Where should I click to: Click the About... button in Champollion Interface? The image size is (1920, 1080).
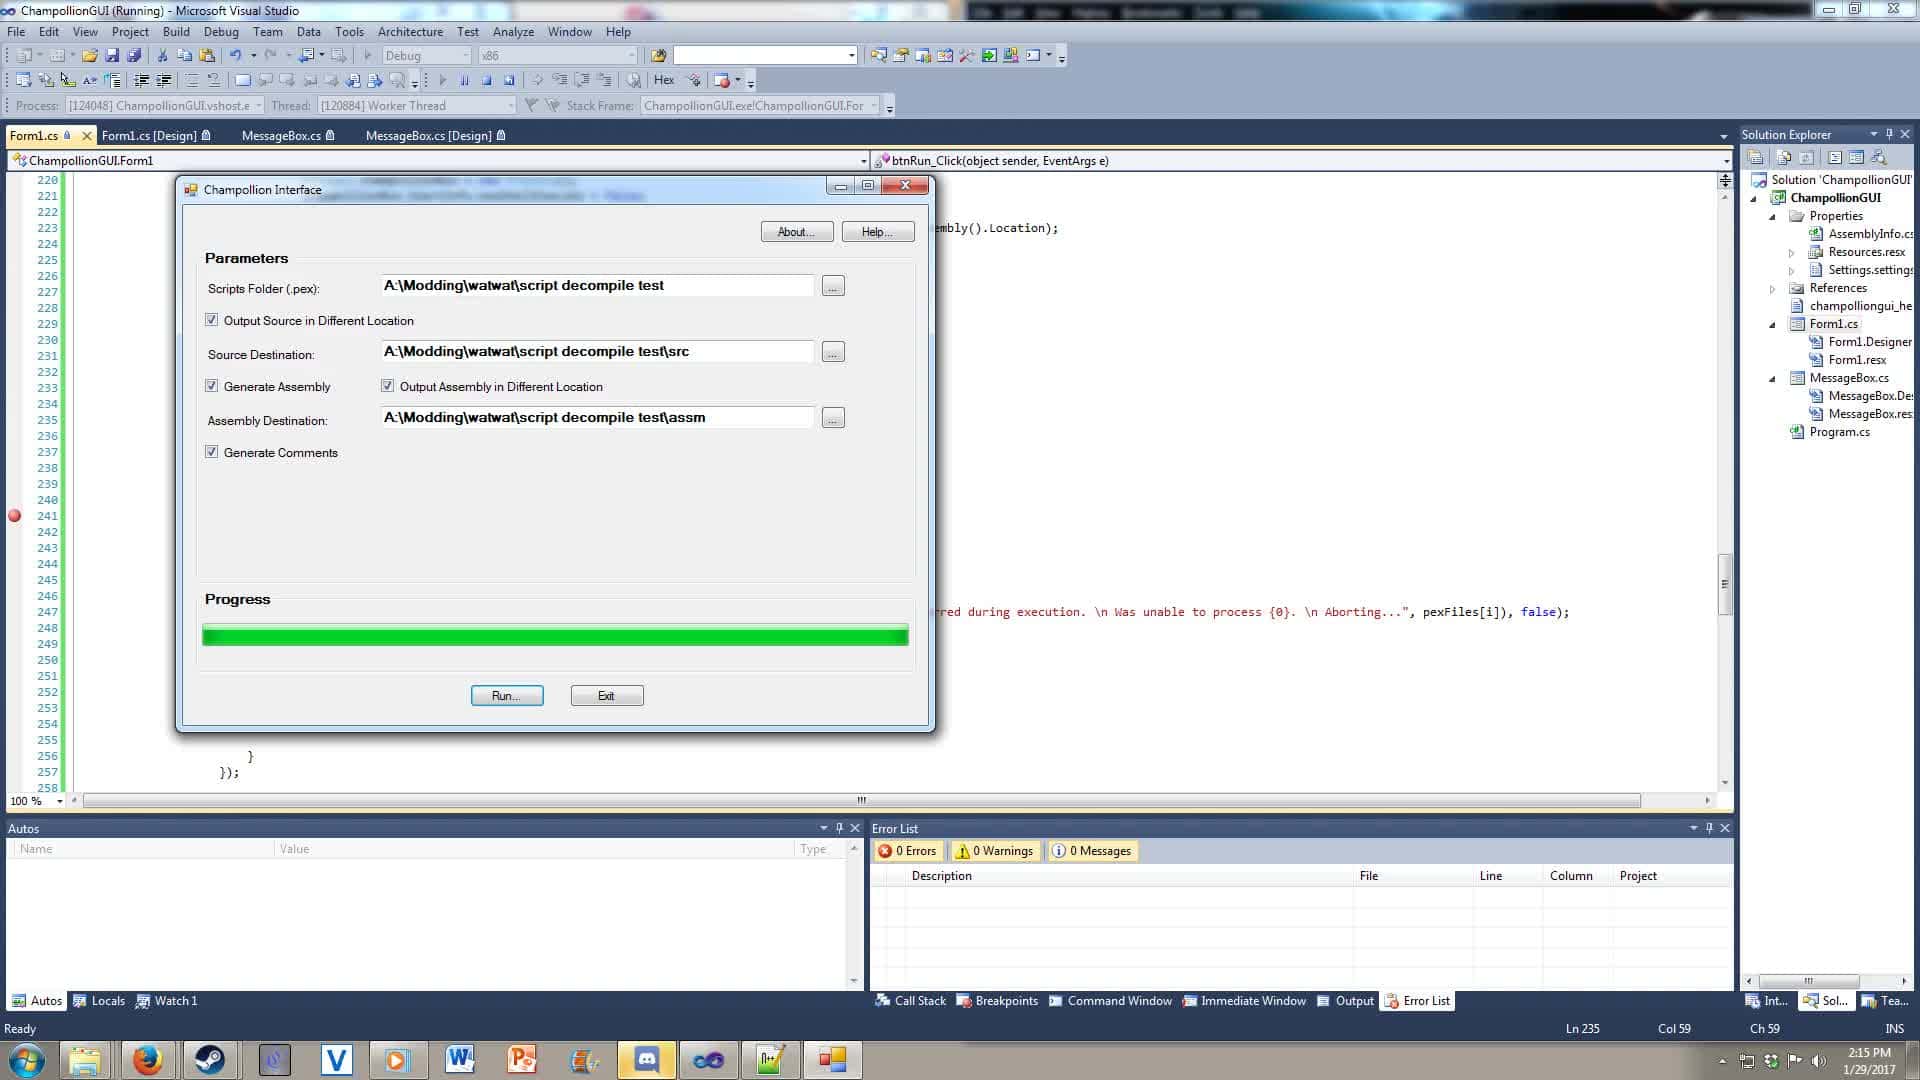(x=797, y=232)
